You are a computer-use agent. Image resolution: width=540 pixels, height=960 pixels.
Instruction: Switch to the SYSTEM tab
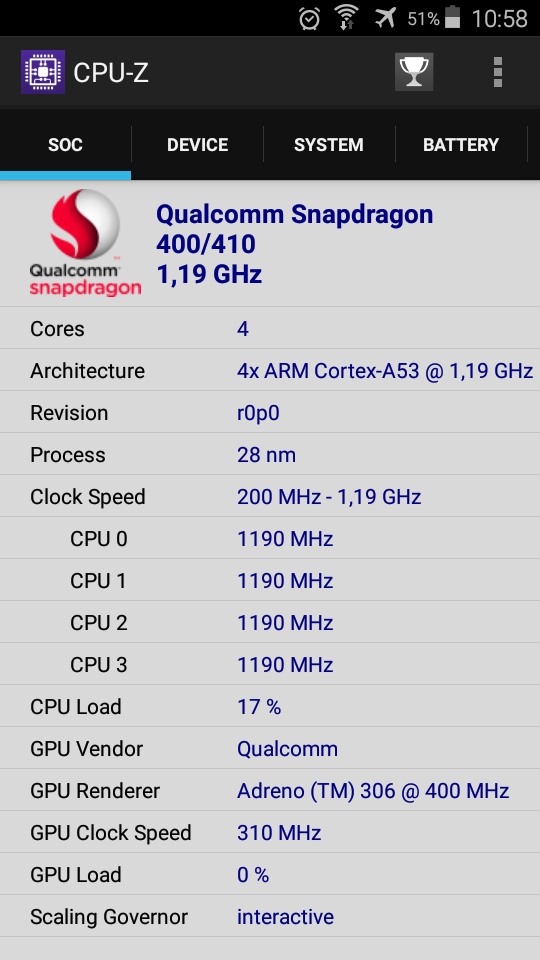[x=329, y=145]
